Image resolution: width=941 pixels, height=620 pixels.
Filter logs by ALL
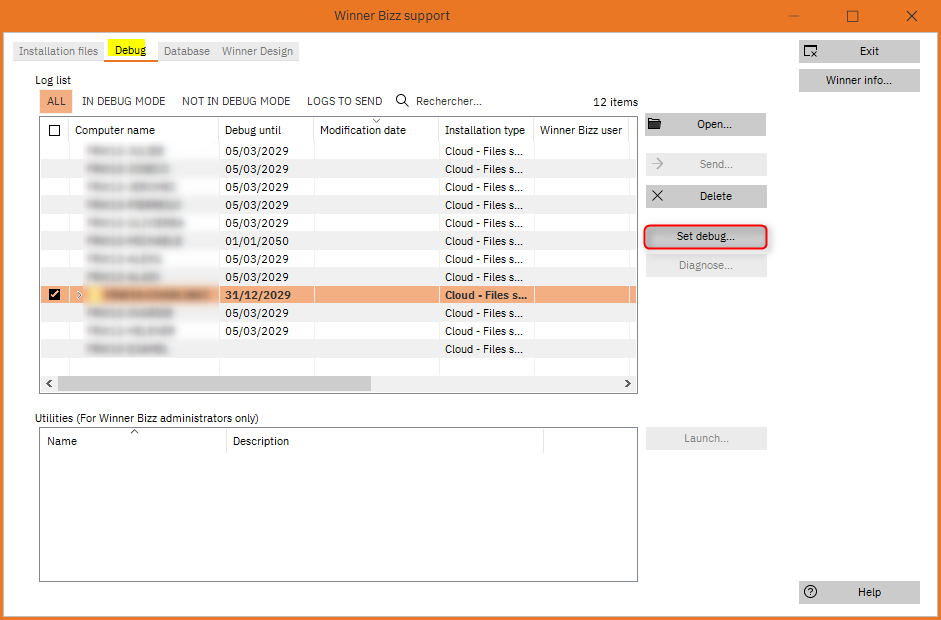pyautogui.click(x=56, y=101)
